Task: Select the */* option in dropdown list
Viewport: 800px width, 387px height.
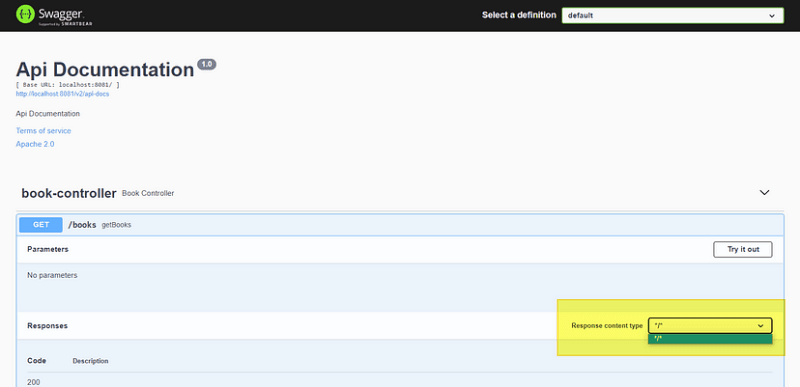Action: 710,339
